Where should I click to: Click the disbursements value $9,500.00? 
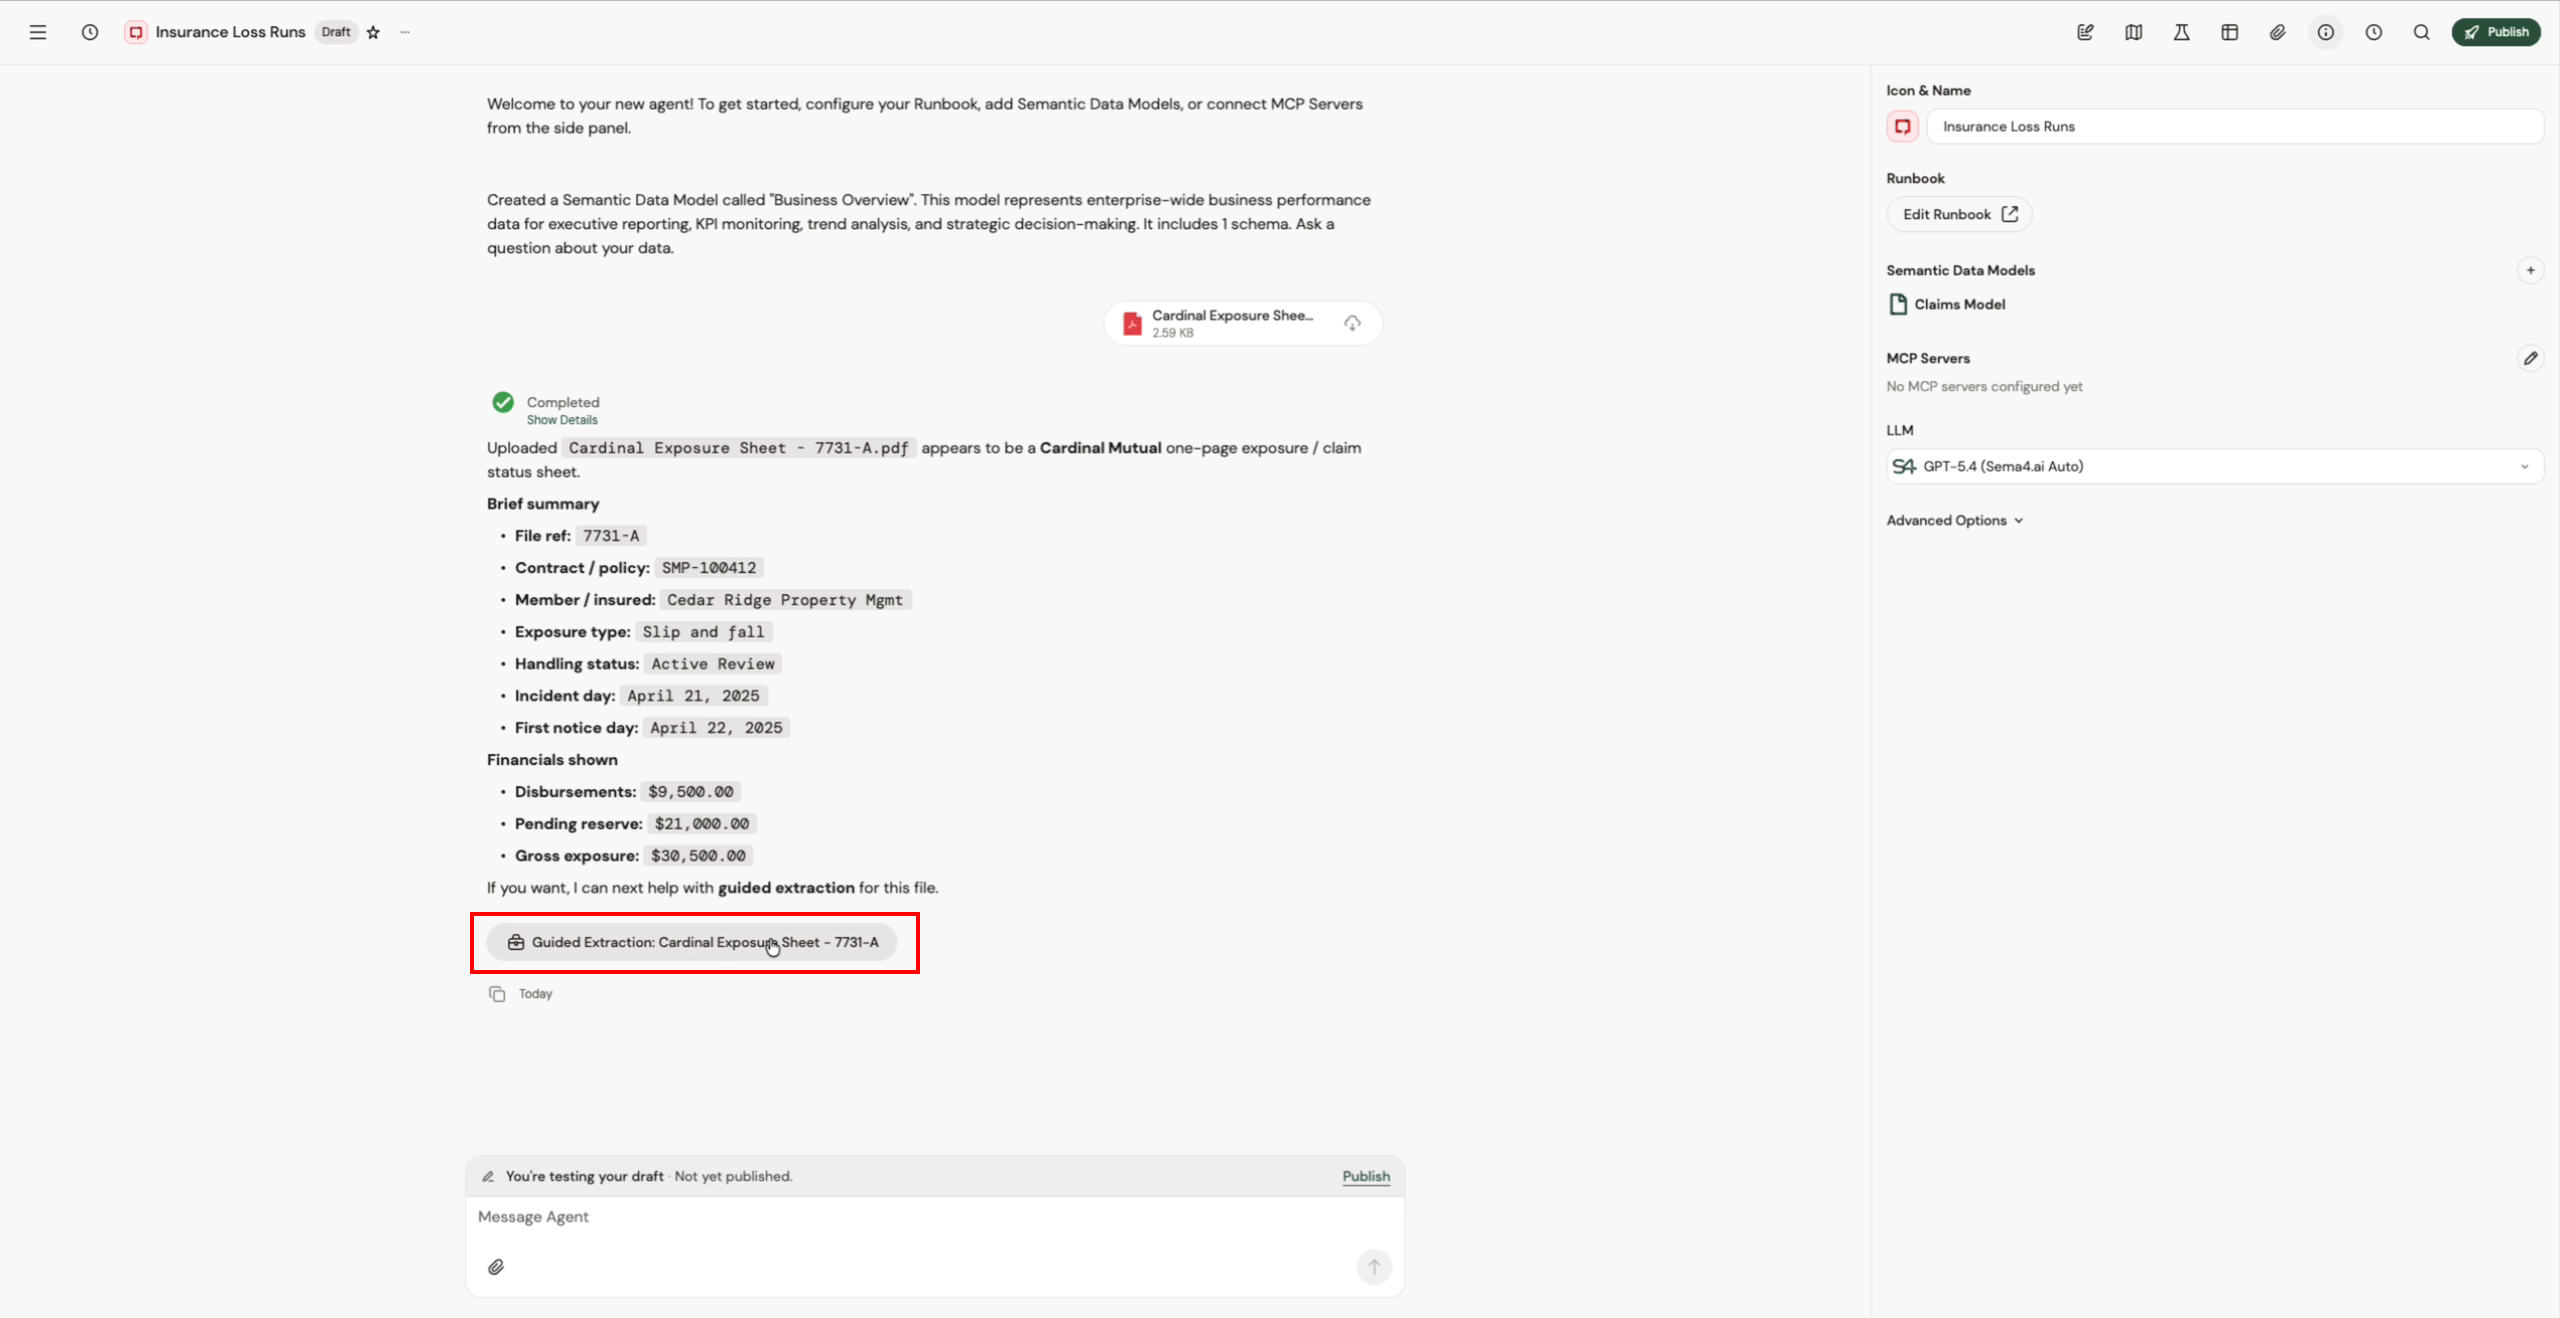click(691, 792)
